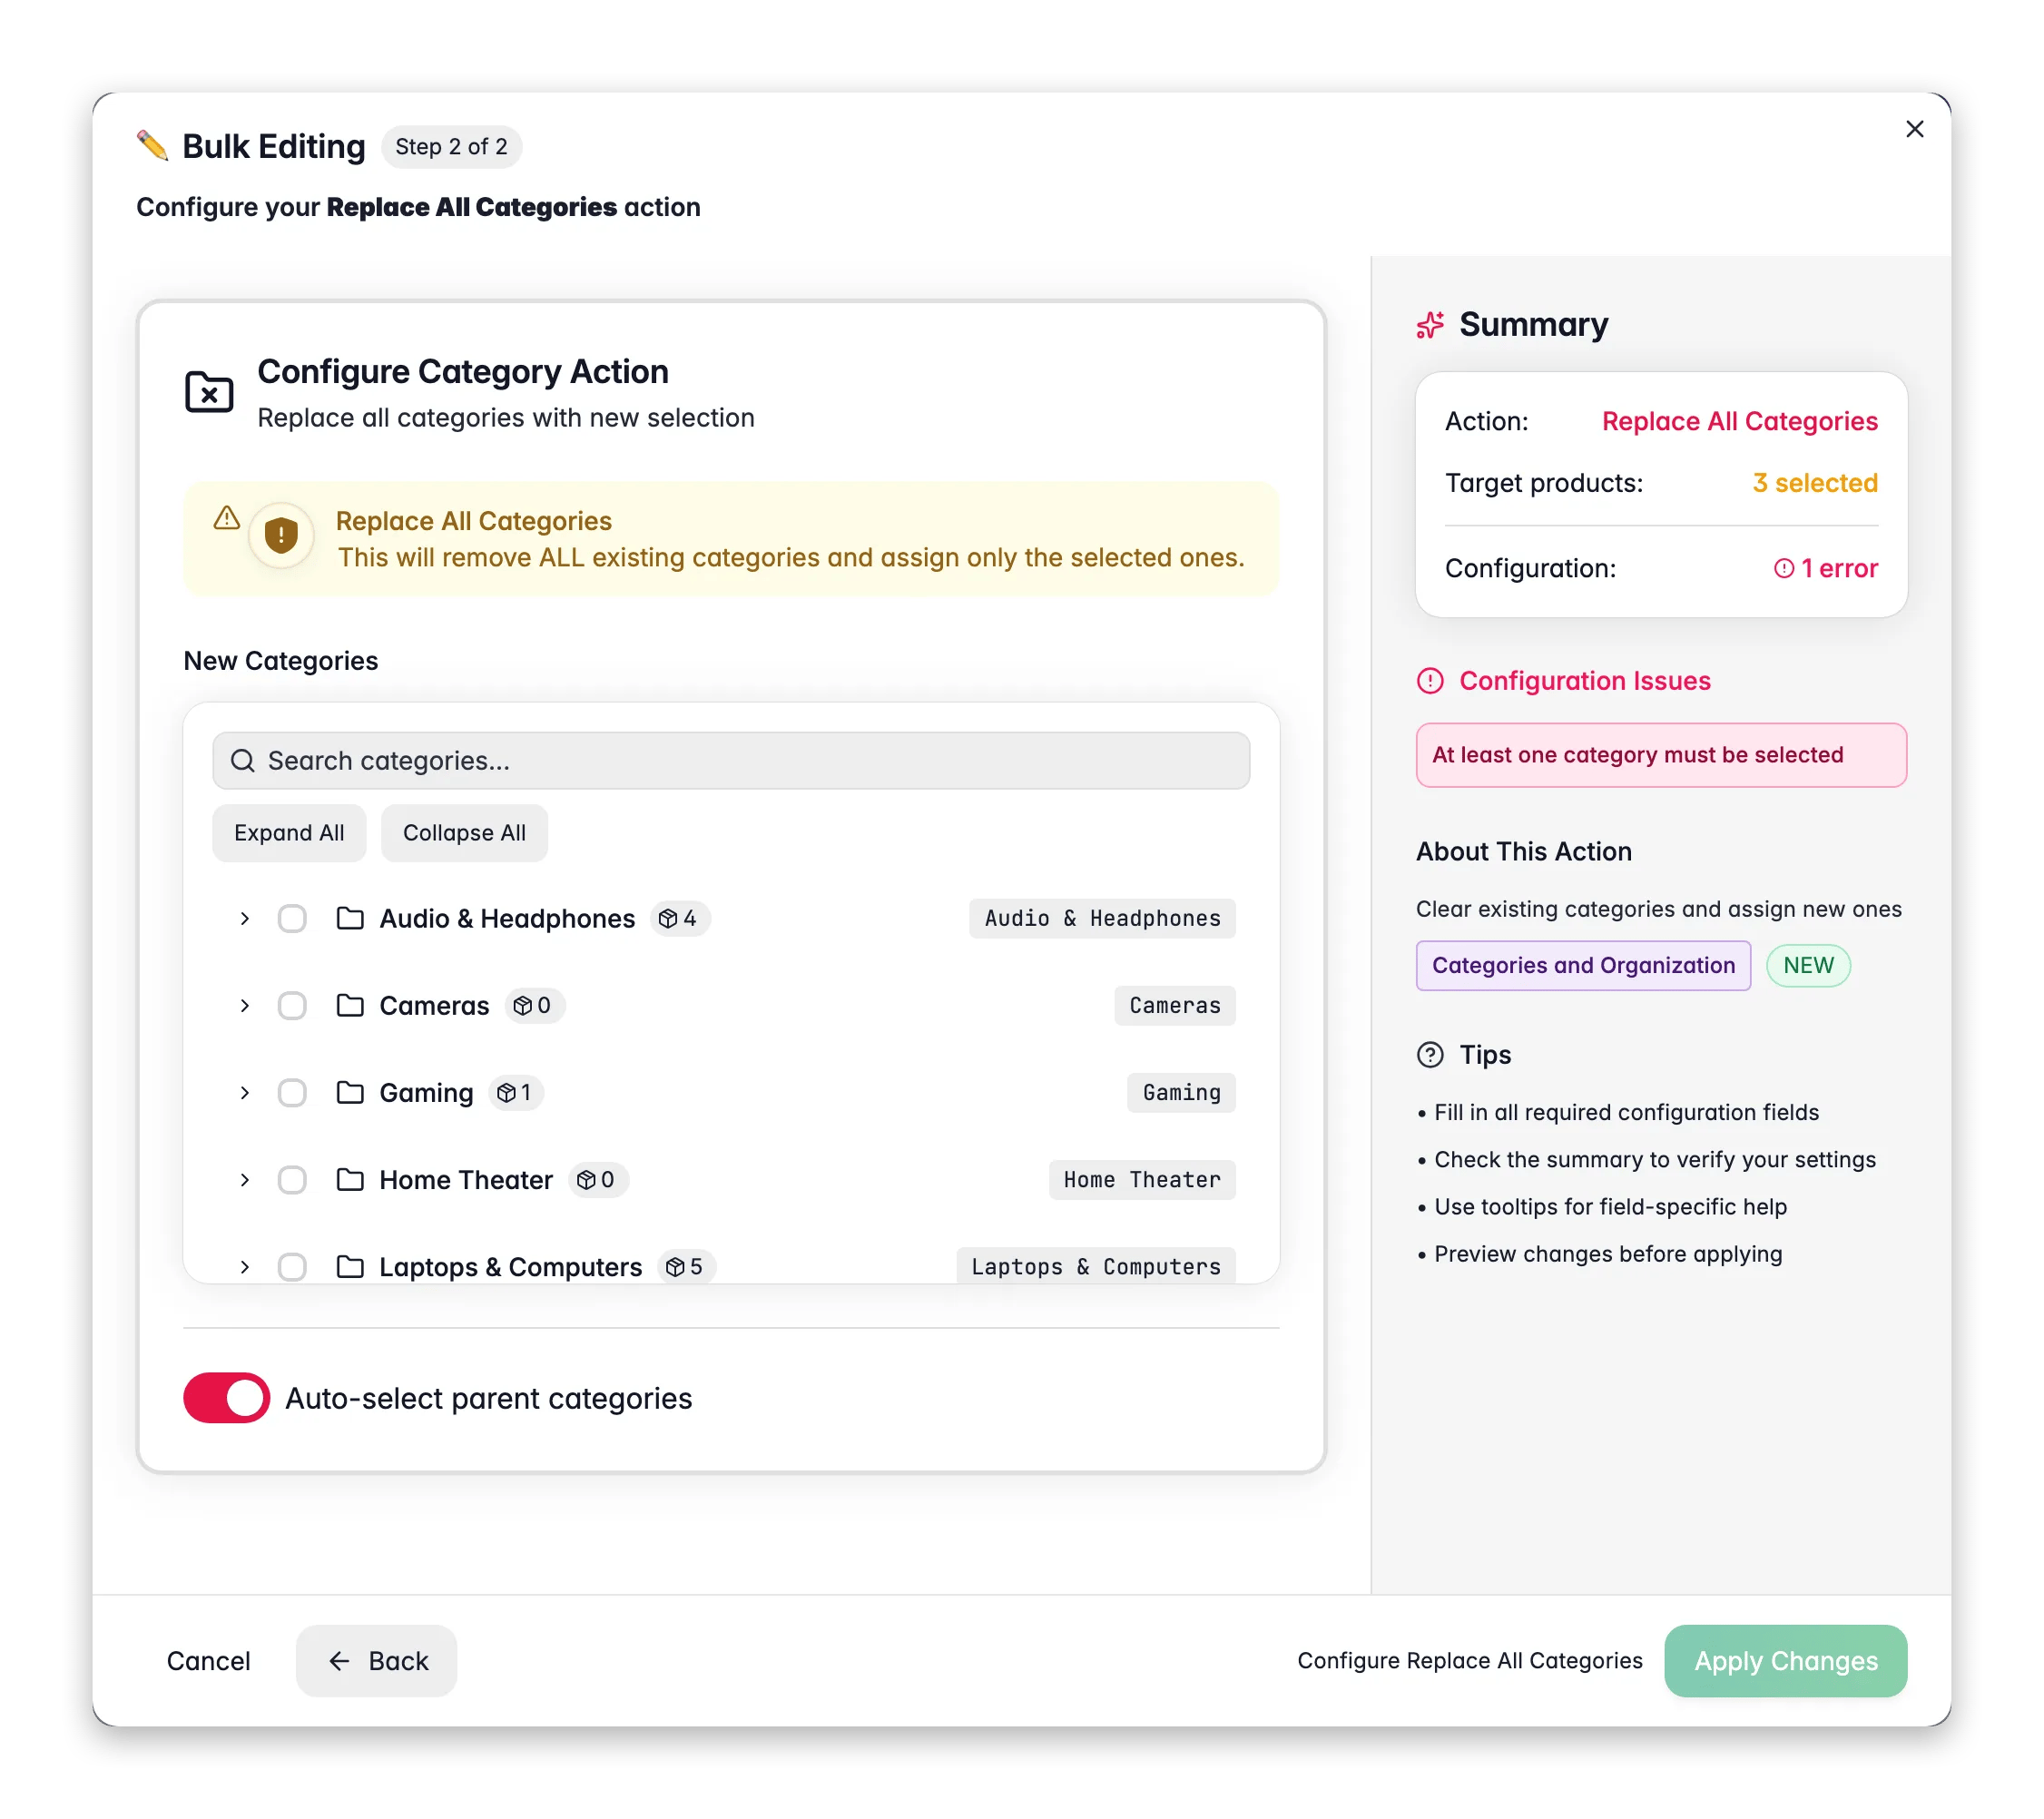Click the question mark icon next to Tips

(1430, 1055)
